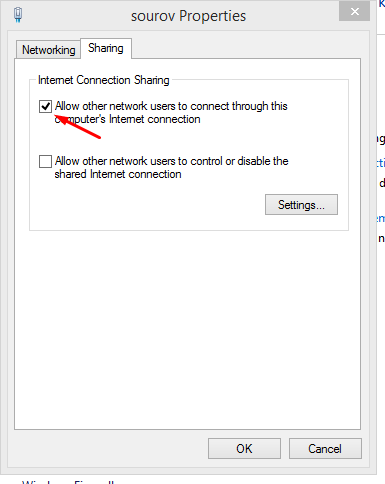Screen dimensions: 385x484
Task: Select the Sharing tab
Action: click(106, 48)
